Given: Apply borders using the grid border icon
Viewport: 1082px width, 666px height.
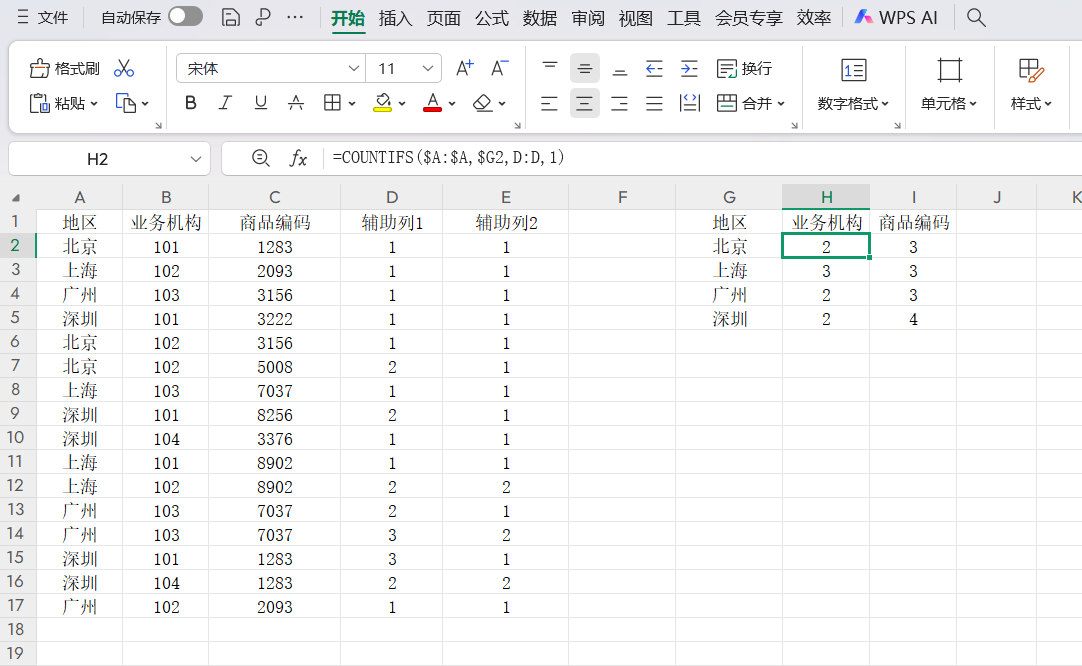Looking at the screenshot, I should pos(330,103).
